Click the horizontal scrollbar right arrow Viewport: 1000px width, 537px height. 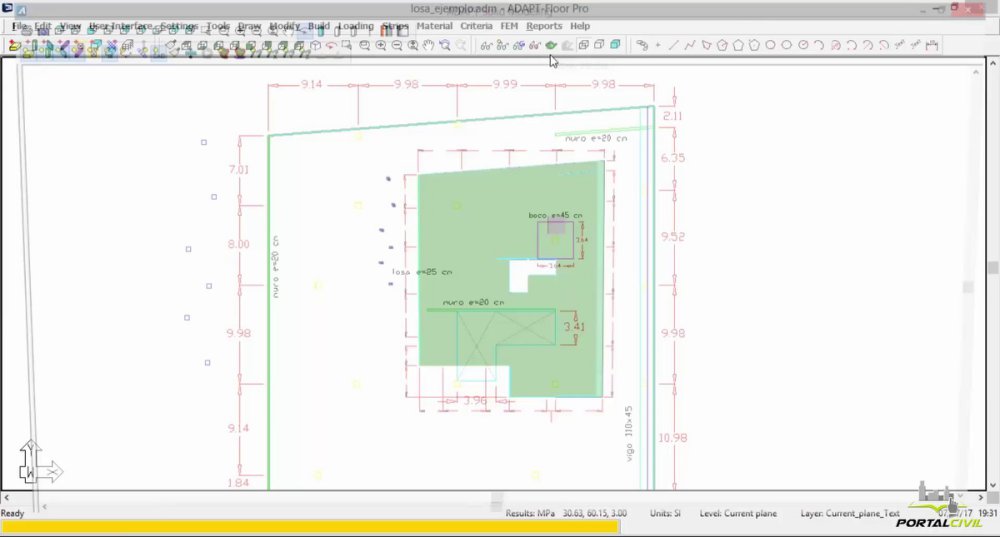pyautogui.click(x=981, y=497)
